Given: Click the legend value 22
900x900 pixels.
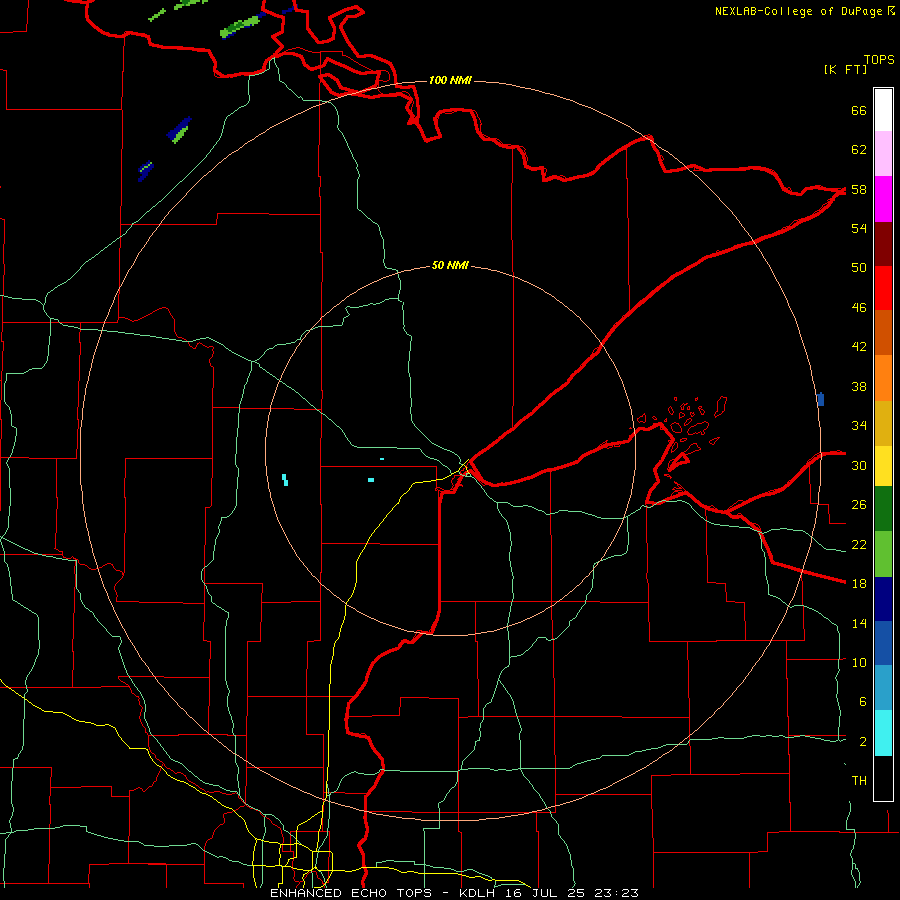Looking at the screenshot, I should click(859, 544).
